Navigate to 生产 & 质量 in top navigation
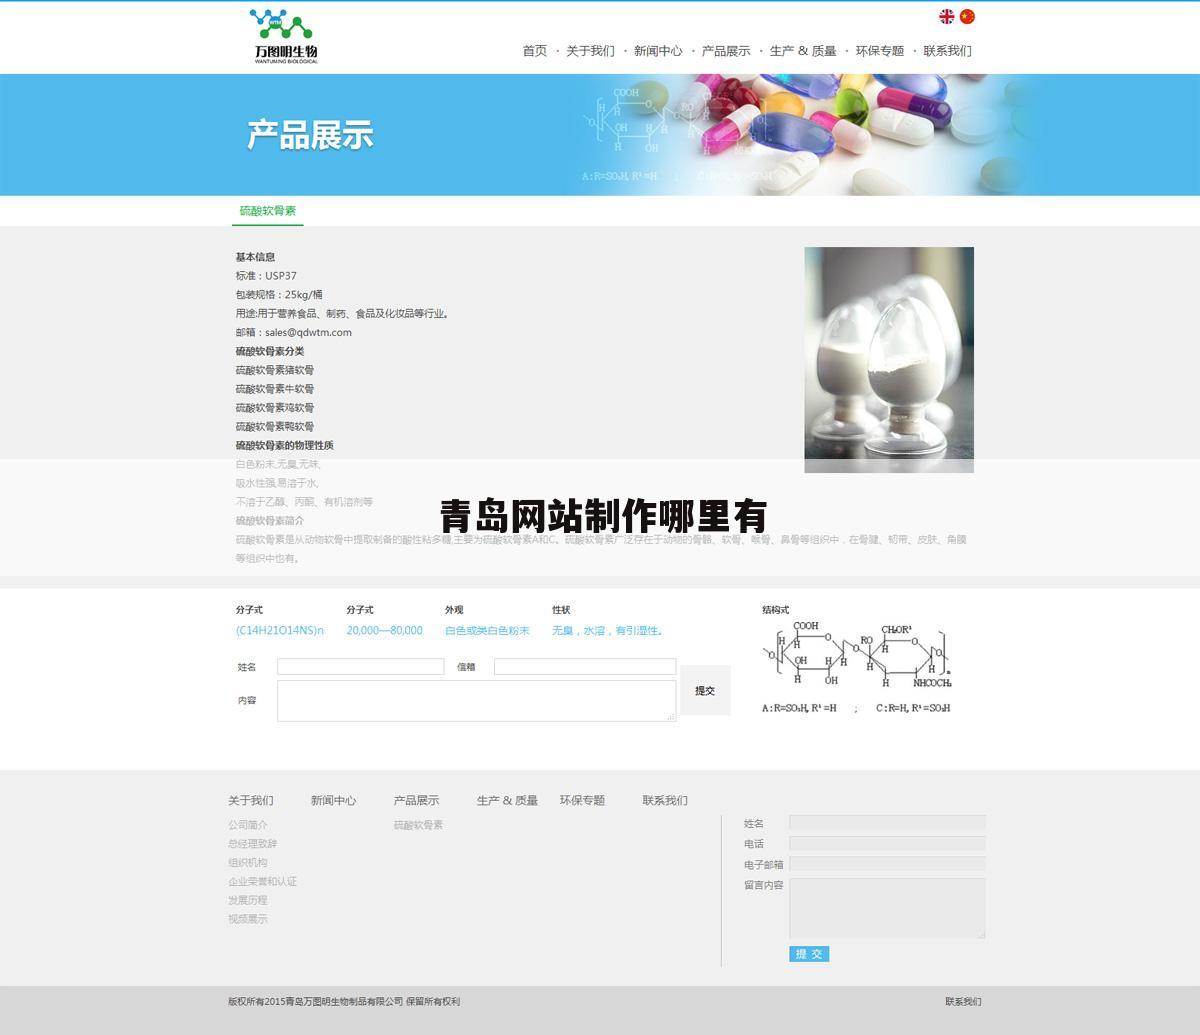Screen dimensions: 1200x1035 (804, 50)
